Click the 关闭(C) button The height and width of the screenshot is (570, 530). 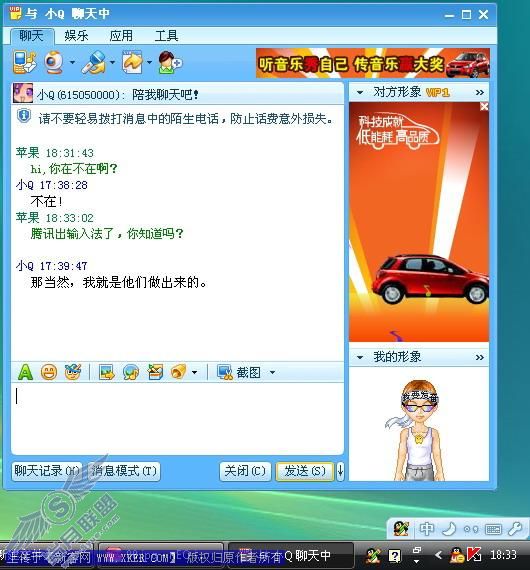pos(245,471)
